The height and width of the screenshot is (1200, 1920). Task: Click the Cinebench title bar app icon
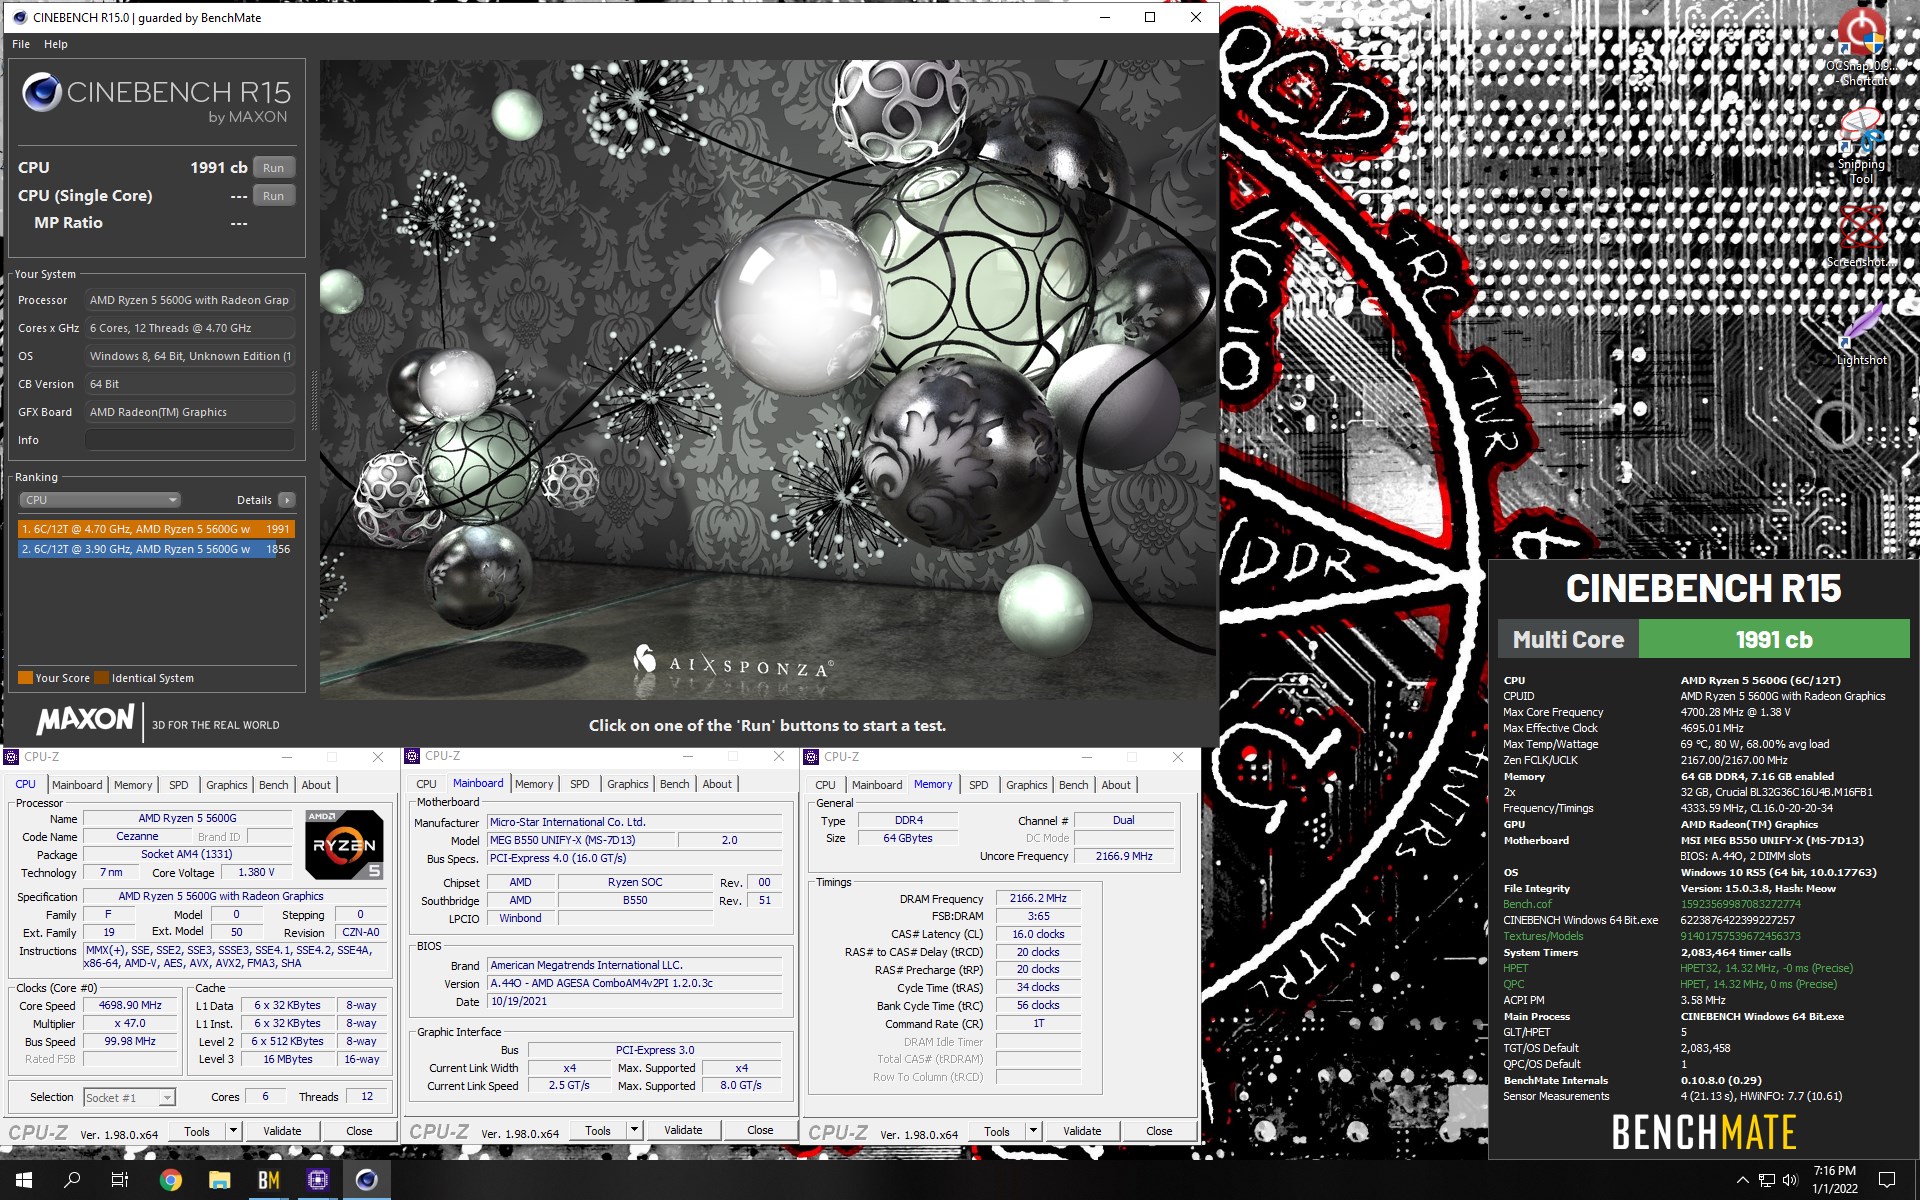coord(18,17)
